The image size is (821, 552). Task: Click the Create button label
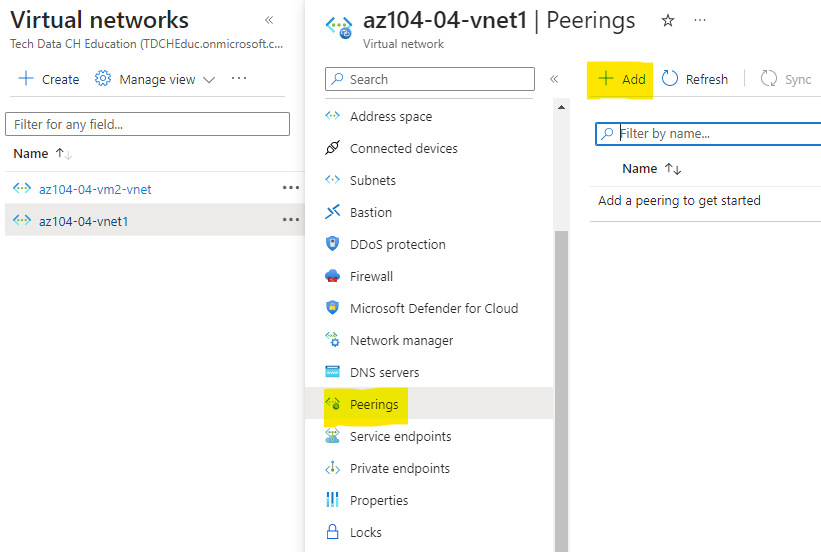click(x=61, y=79)
